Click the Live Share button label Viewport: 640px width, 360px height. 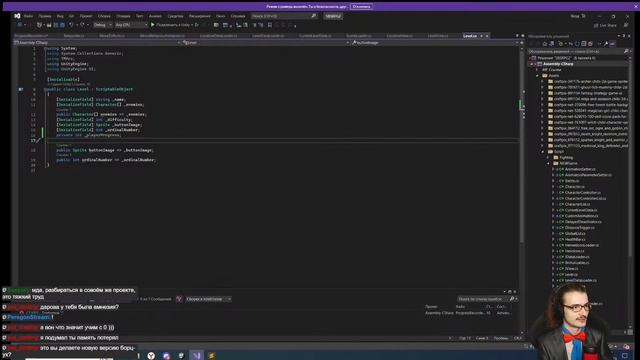click(x=608, y=25)
